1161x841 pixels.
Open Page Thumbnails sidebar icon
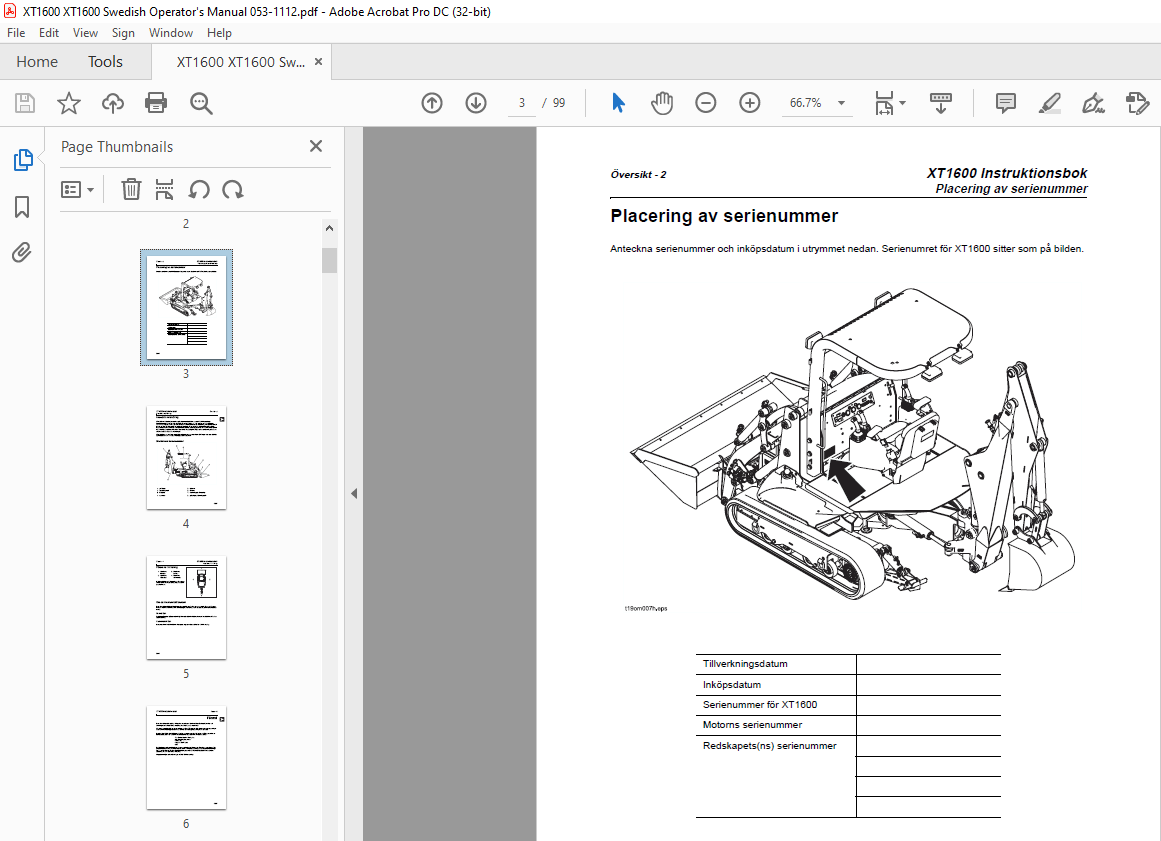(x=23, y=159)
